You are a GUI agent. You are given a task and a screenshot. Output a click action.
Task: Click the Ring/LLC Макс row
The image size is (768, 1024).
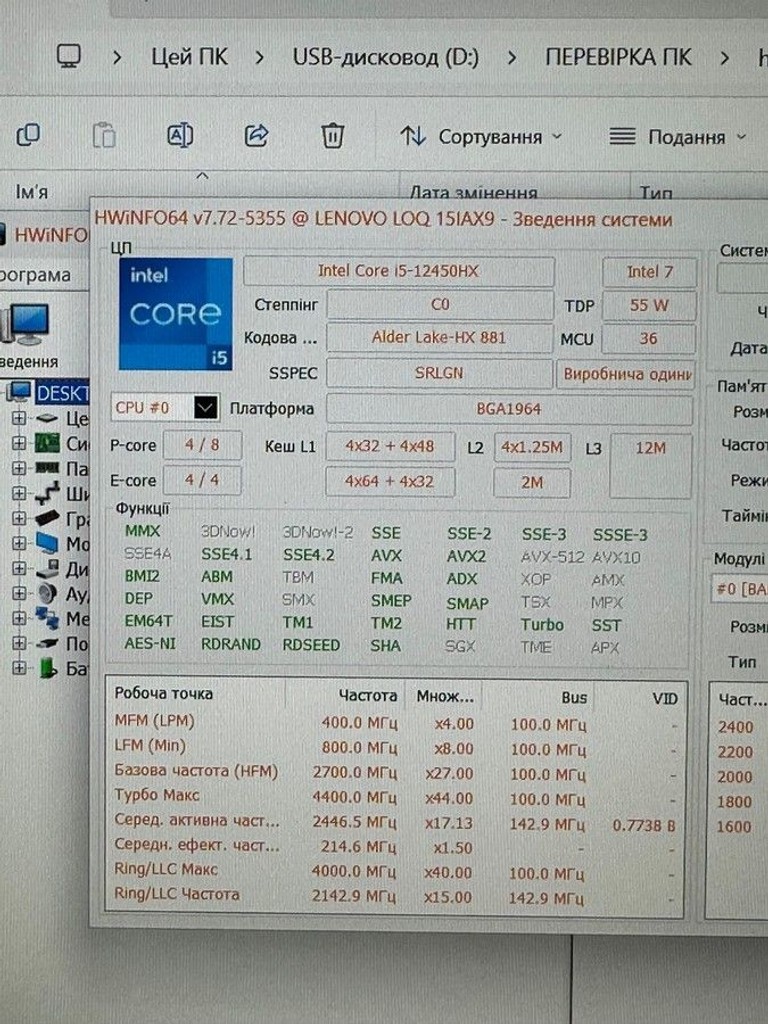pyautogui.click(x=395, y=871)
